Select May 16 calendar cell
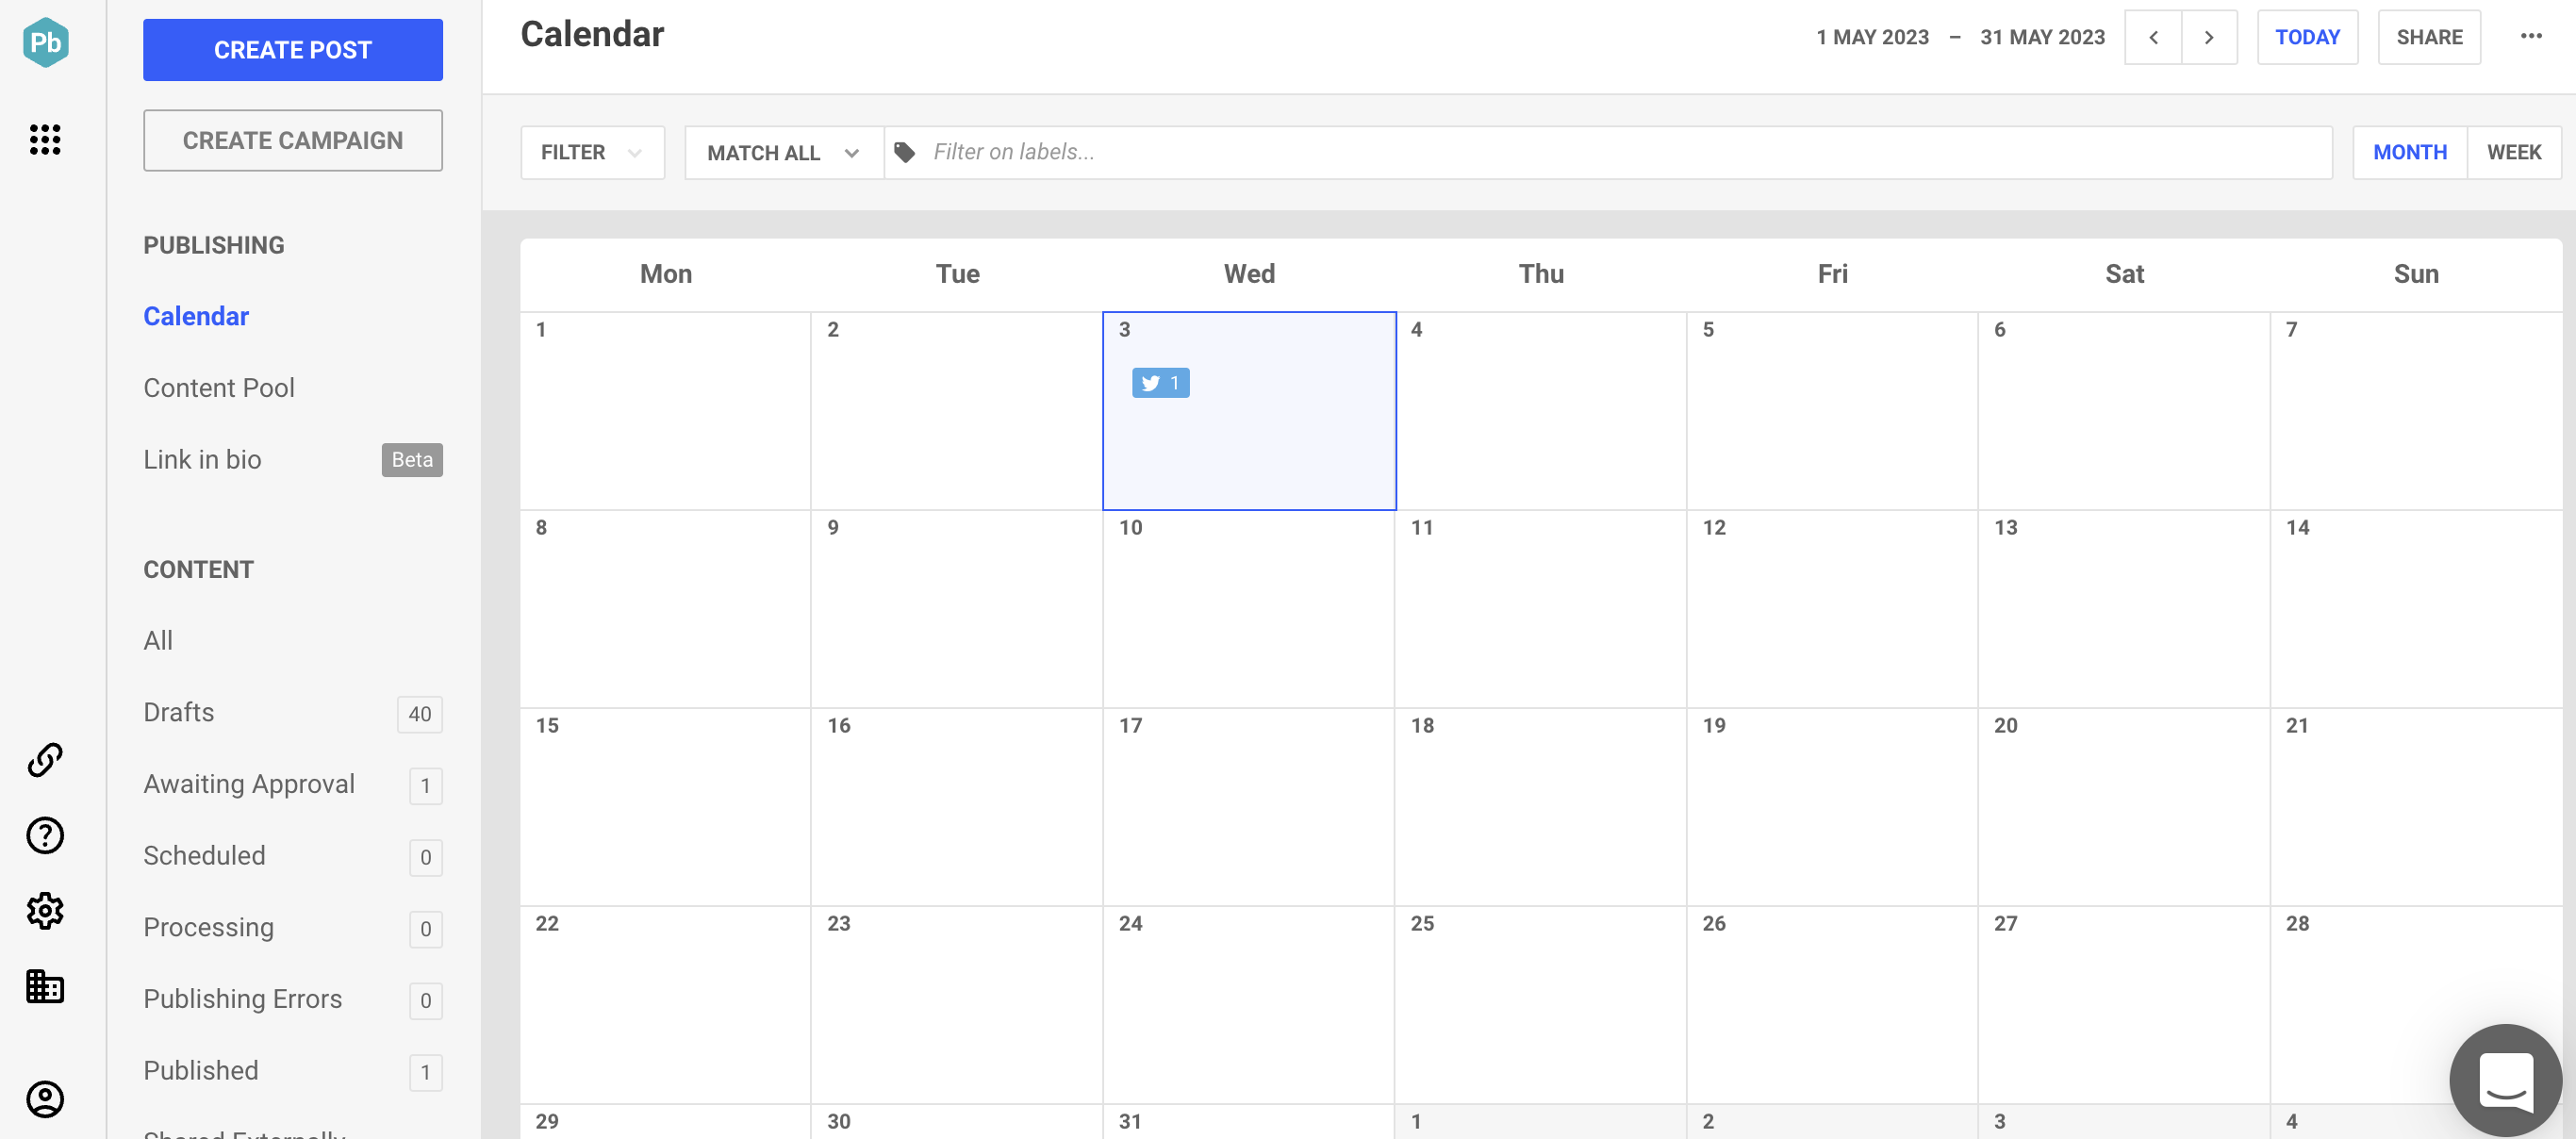The width and height of the screenshot is (2576, 1139). (957, 807)
